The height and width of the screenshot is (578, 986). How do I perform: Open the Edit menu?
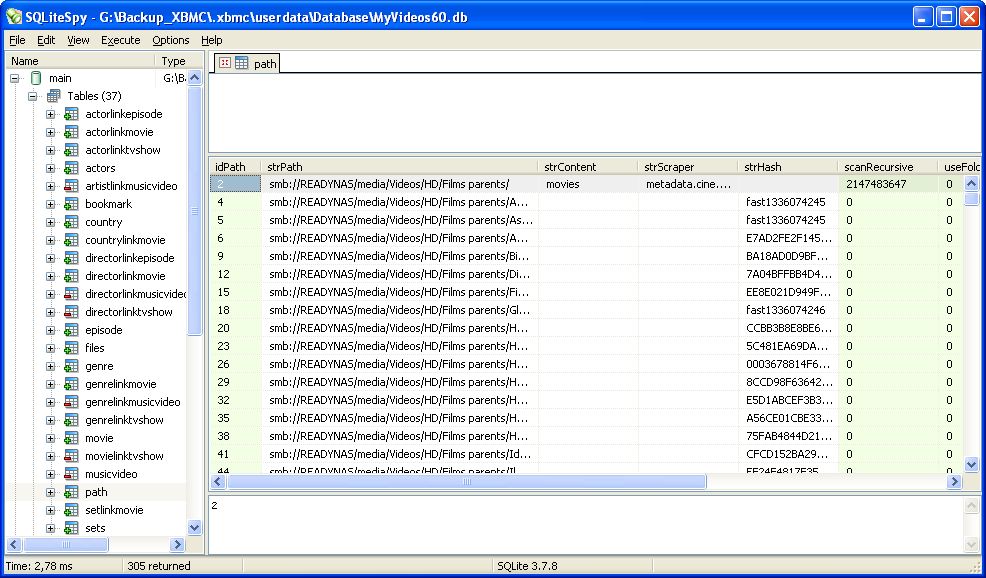[46, 40]
